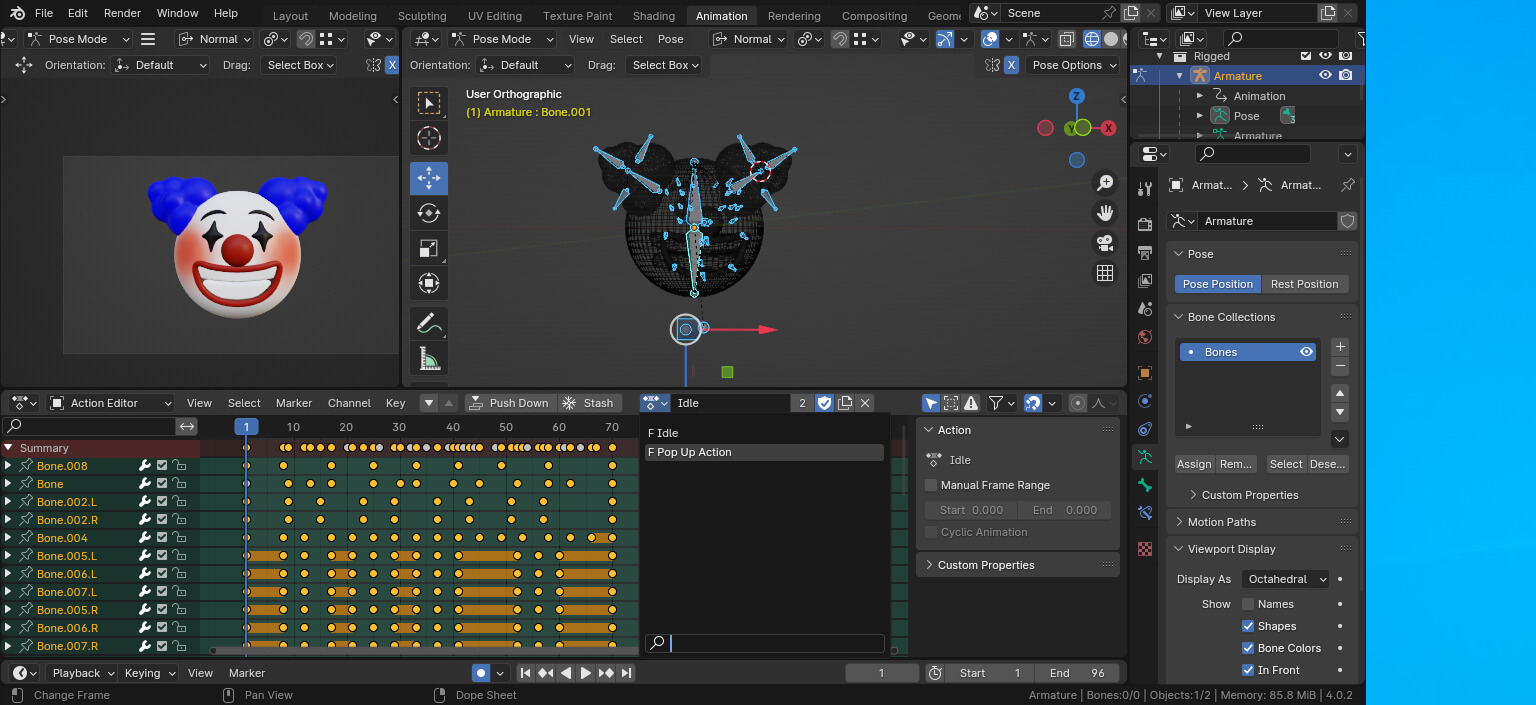The width and height of the screenshot is (1536, 705).
Task: Open the Render menu
Action: [x=123, y=13]
